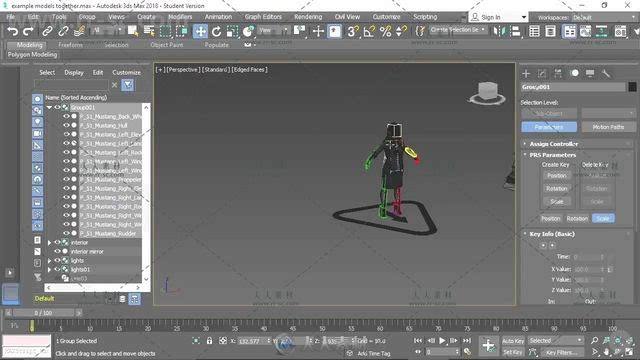Enable Auto Key mode
The width and height of the screenshot is (640, 360).
(x=513, y=341)
